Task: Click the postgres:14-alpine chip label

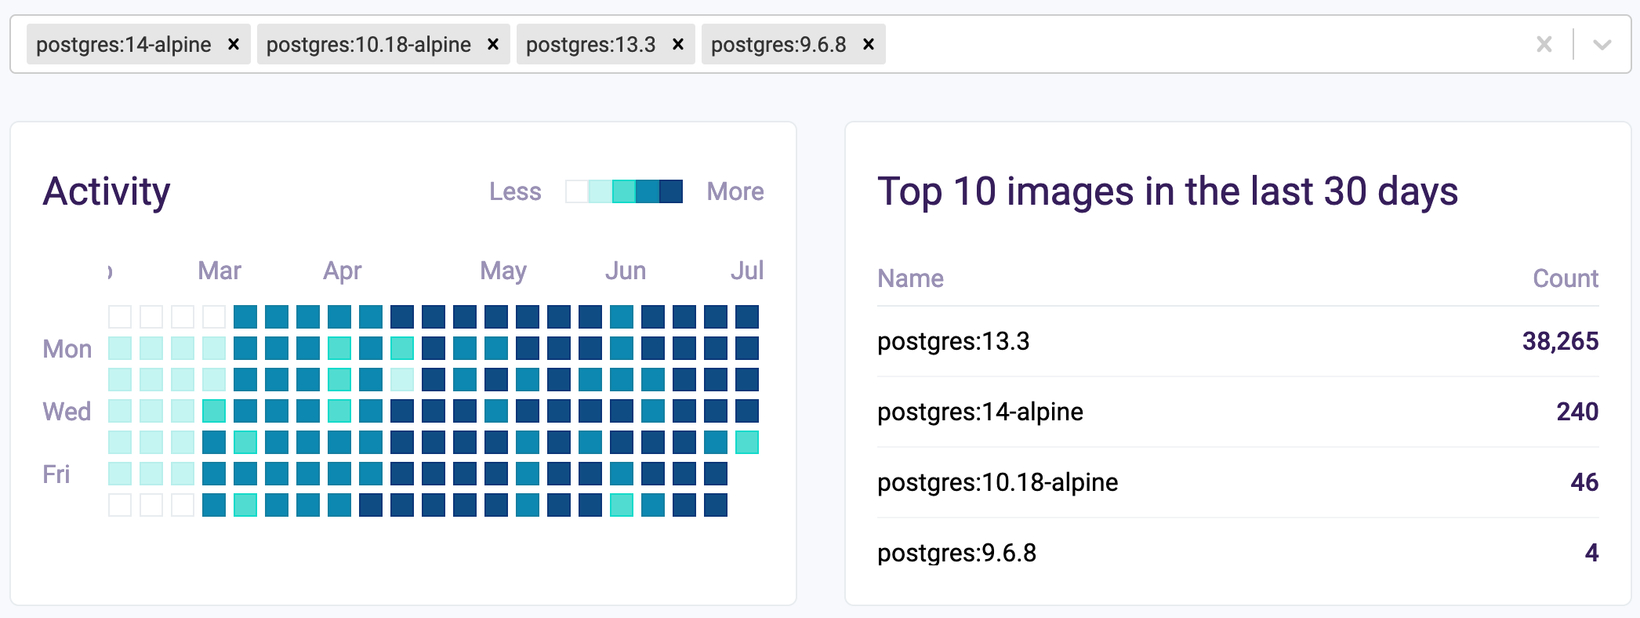Action: point(124,44)
